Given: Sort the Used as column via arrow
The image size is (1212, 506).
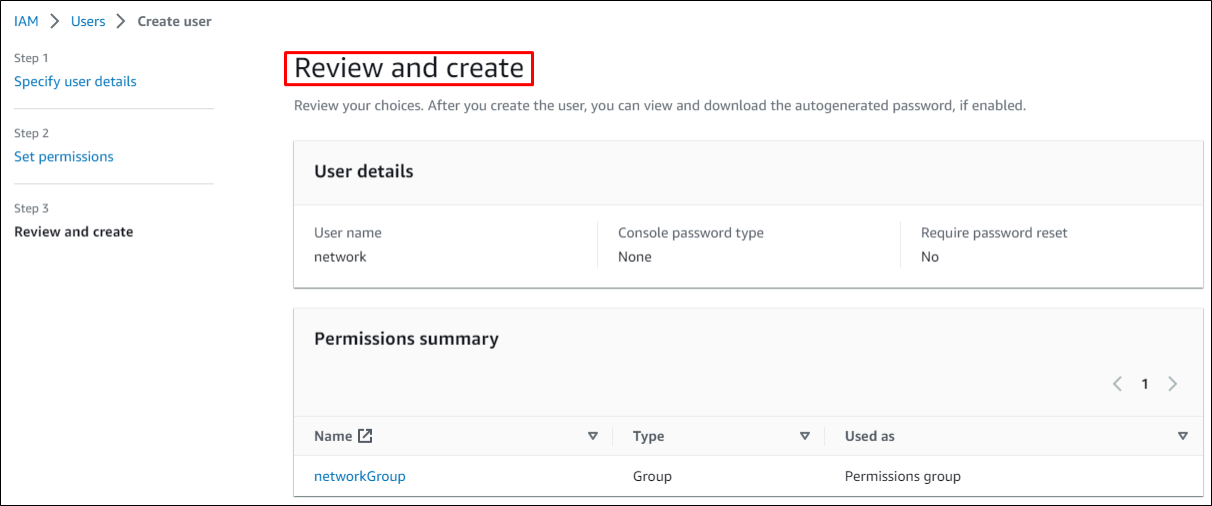Looking at the screenshot, I should pos(1183,436).
